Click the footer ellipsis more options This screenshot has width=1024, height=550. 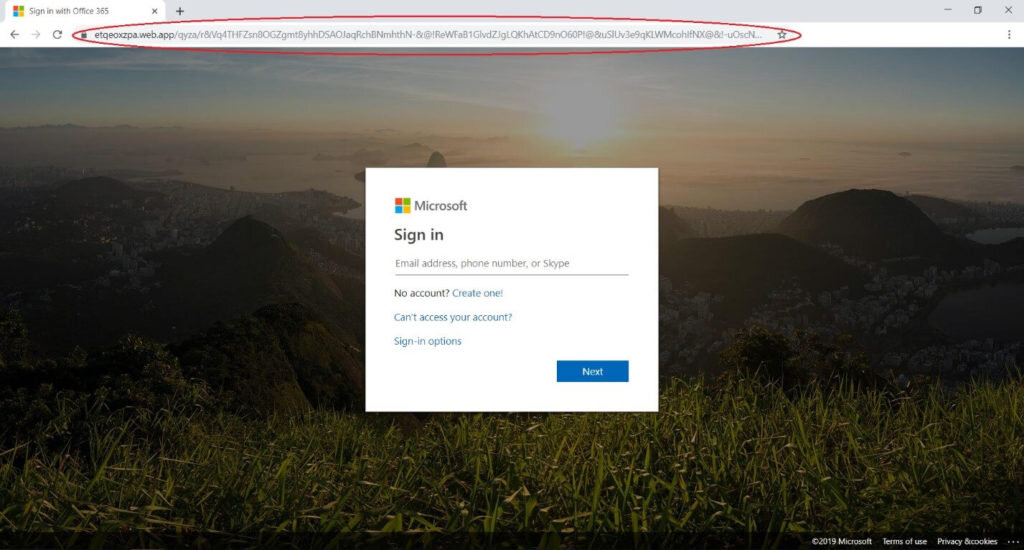pyautogui.click(x=1012, y=542)
